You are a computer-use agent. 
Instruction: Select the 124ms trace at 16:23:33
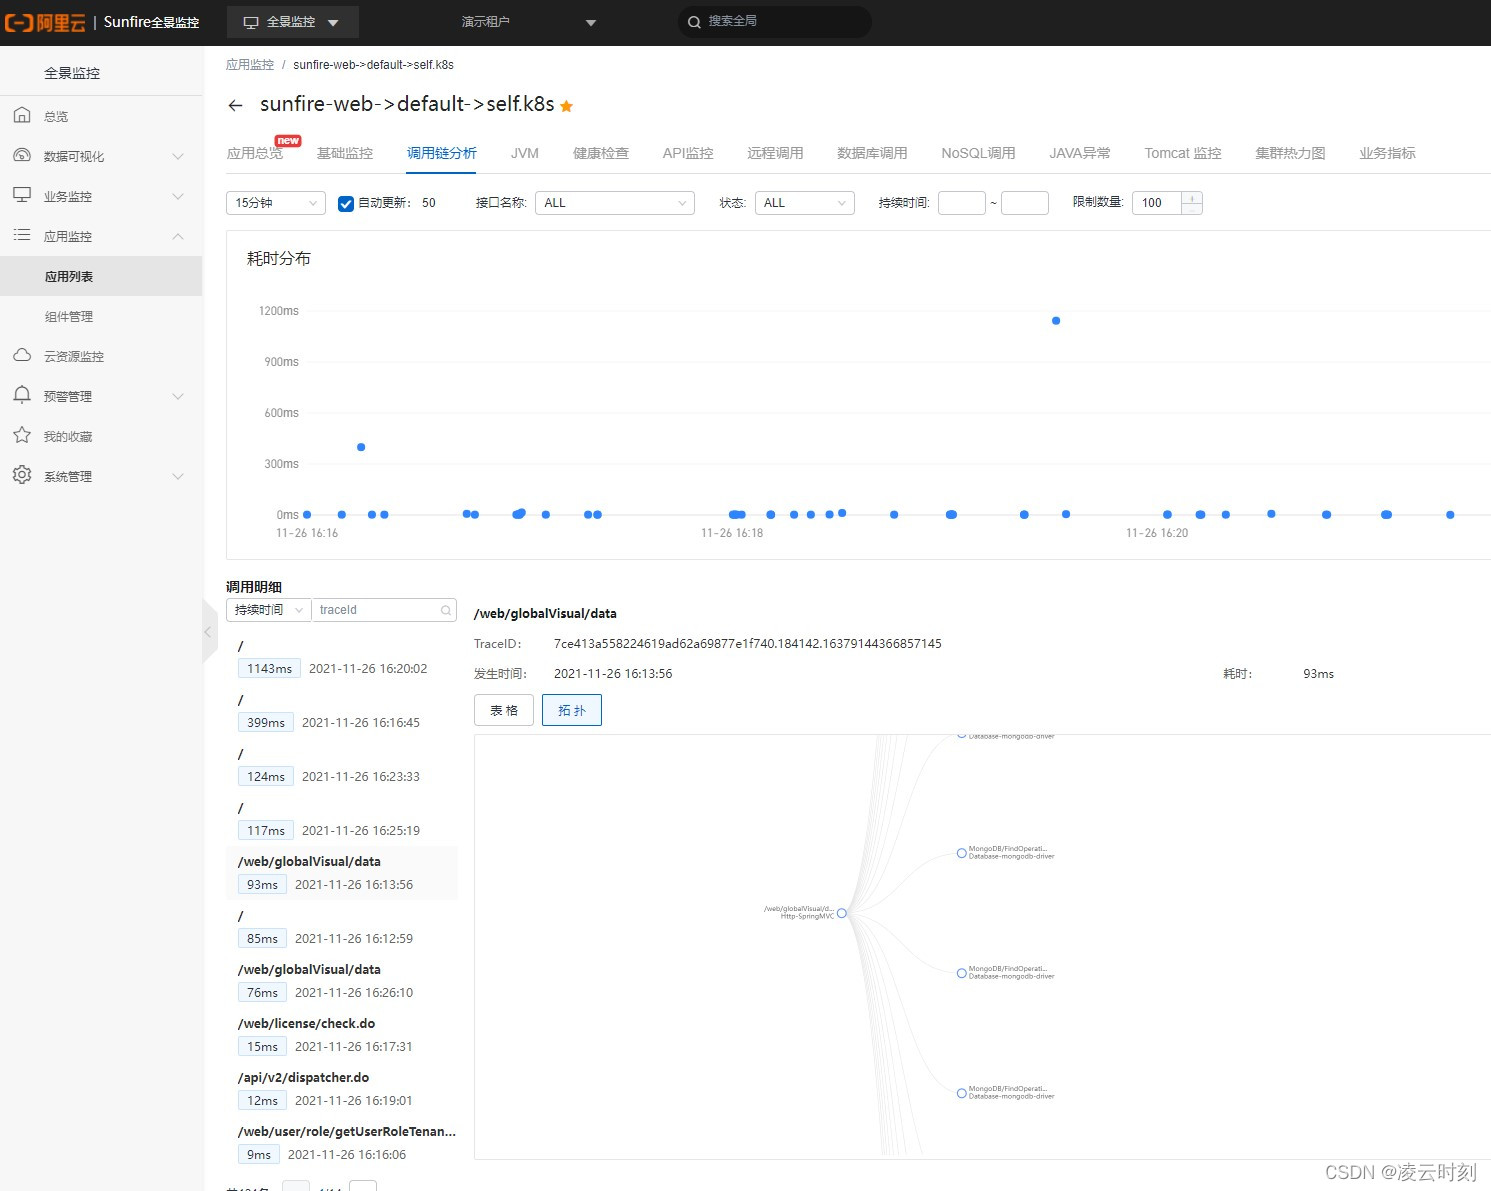(x=342, y=766)
